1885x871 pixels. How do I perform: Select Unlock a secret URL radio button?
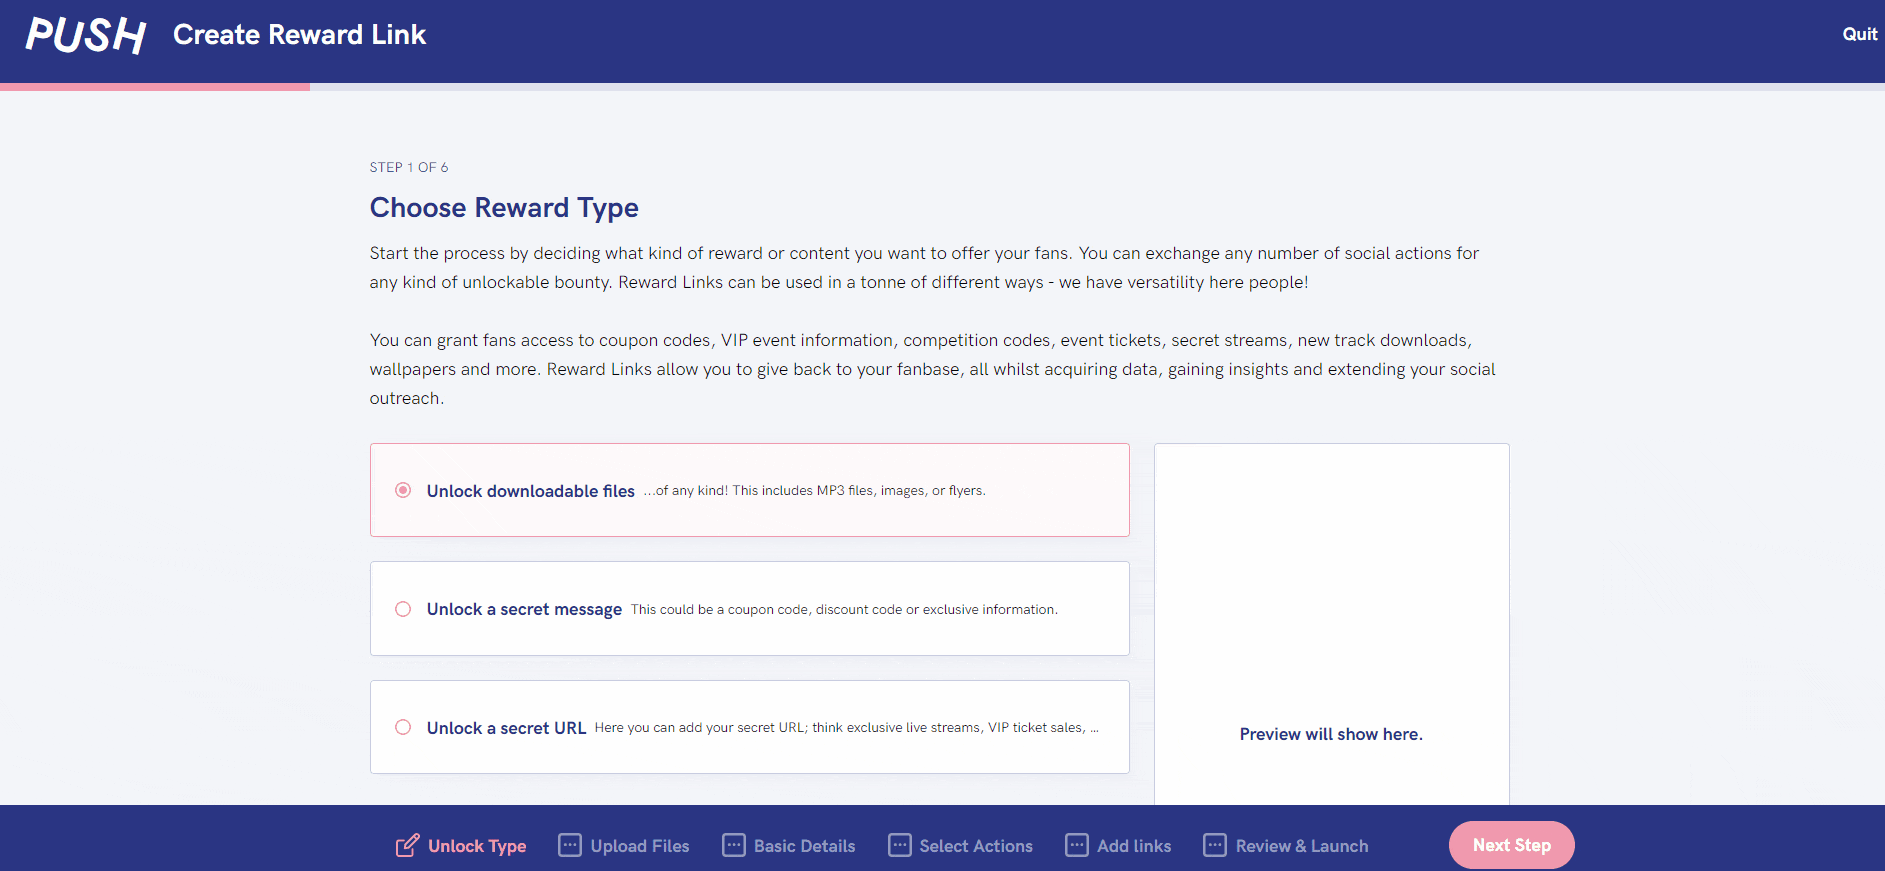click(x=403, y=727)
